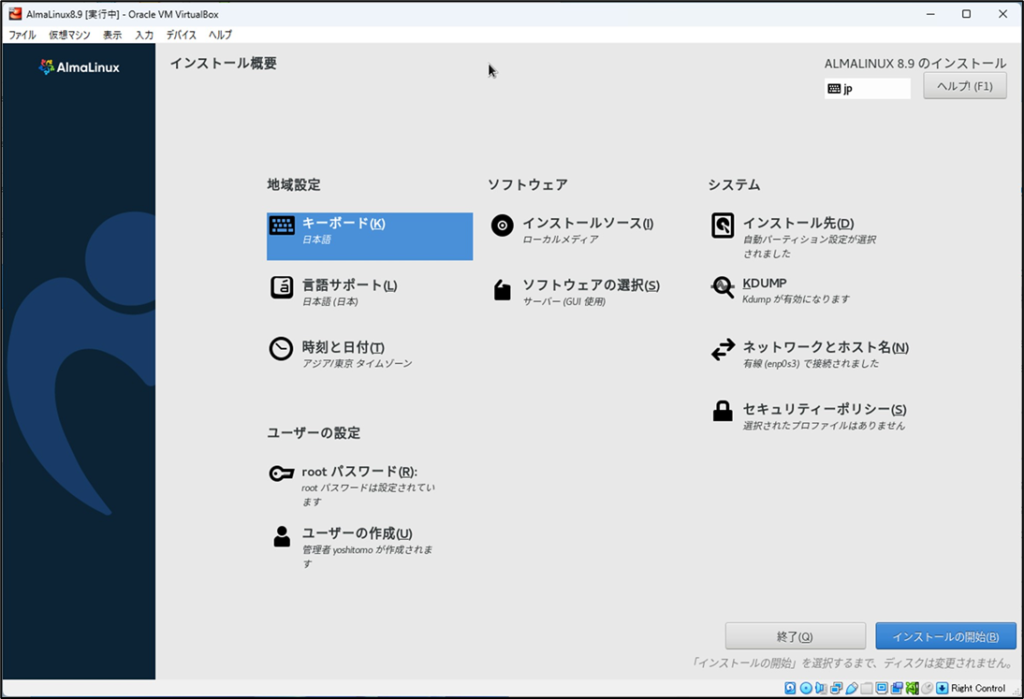Click the ヘルプ! (F1) button
Viewport: 1024px width, 699px height.
coord(965,86)
